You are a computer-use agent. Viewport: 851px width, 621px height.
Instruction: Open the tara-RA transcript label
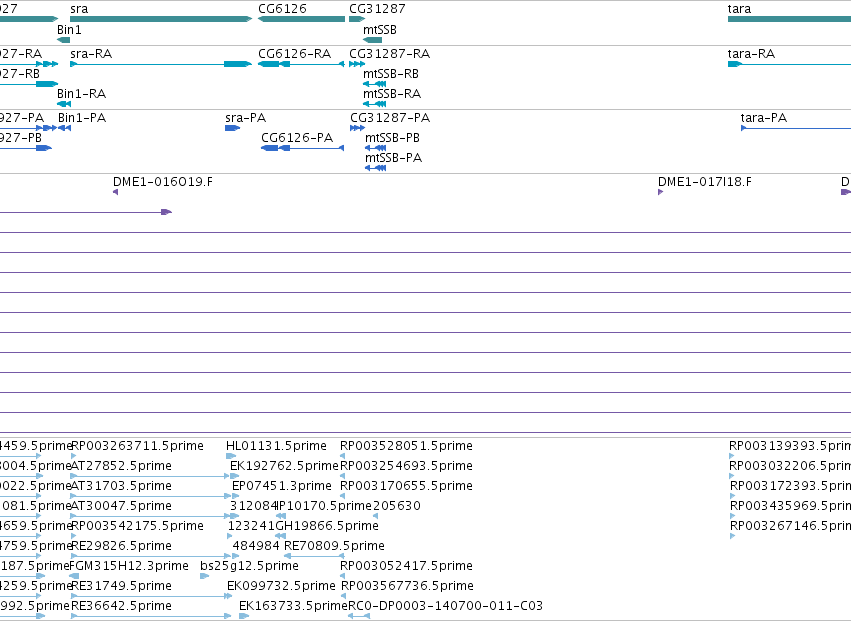(x=751, y=54)
